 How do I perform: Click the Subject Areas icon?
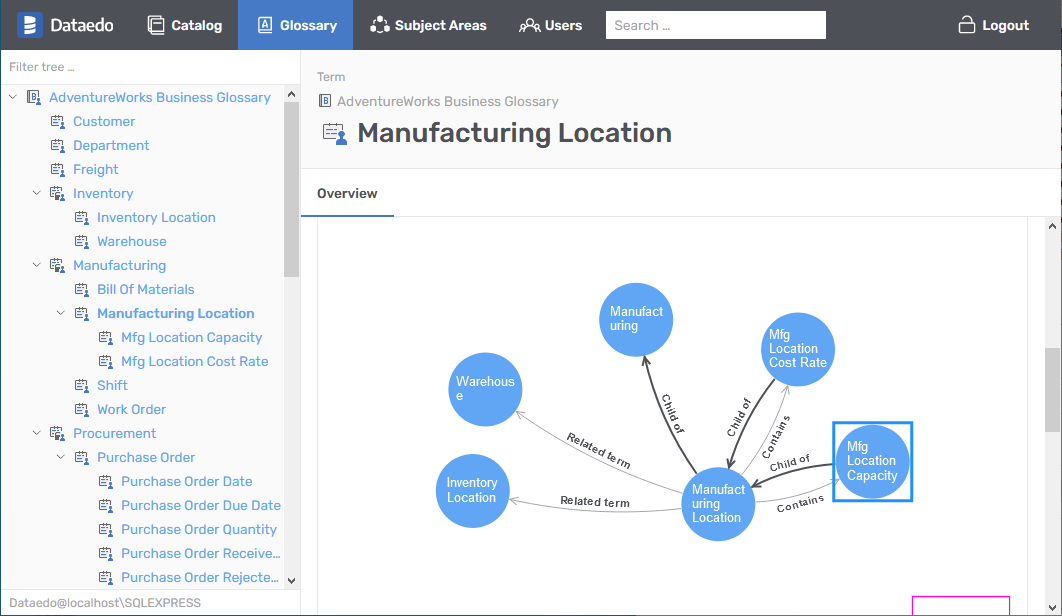coord(380,25)
